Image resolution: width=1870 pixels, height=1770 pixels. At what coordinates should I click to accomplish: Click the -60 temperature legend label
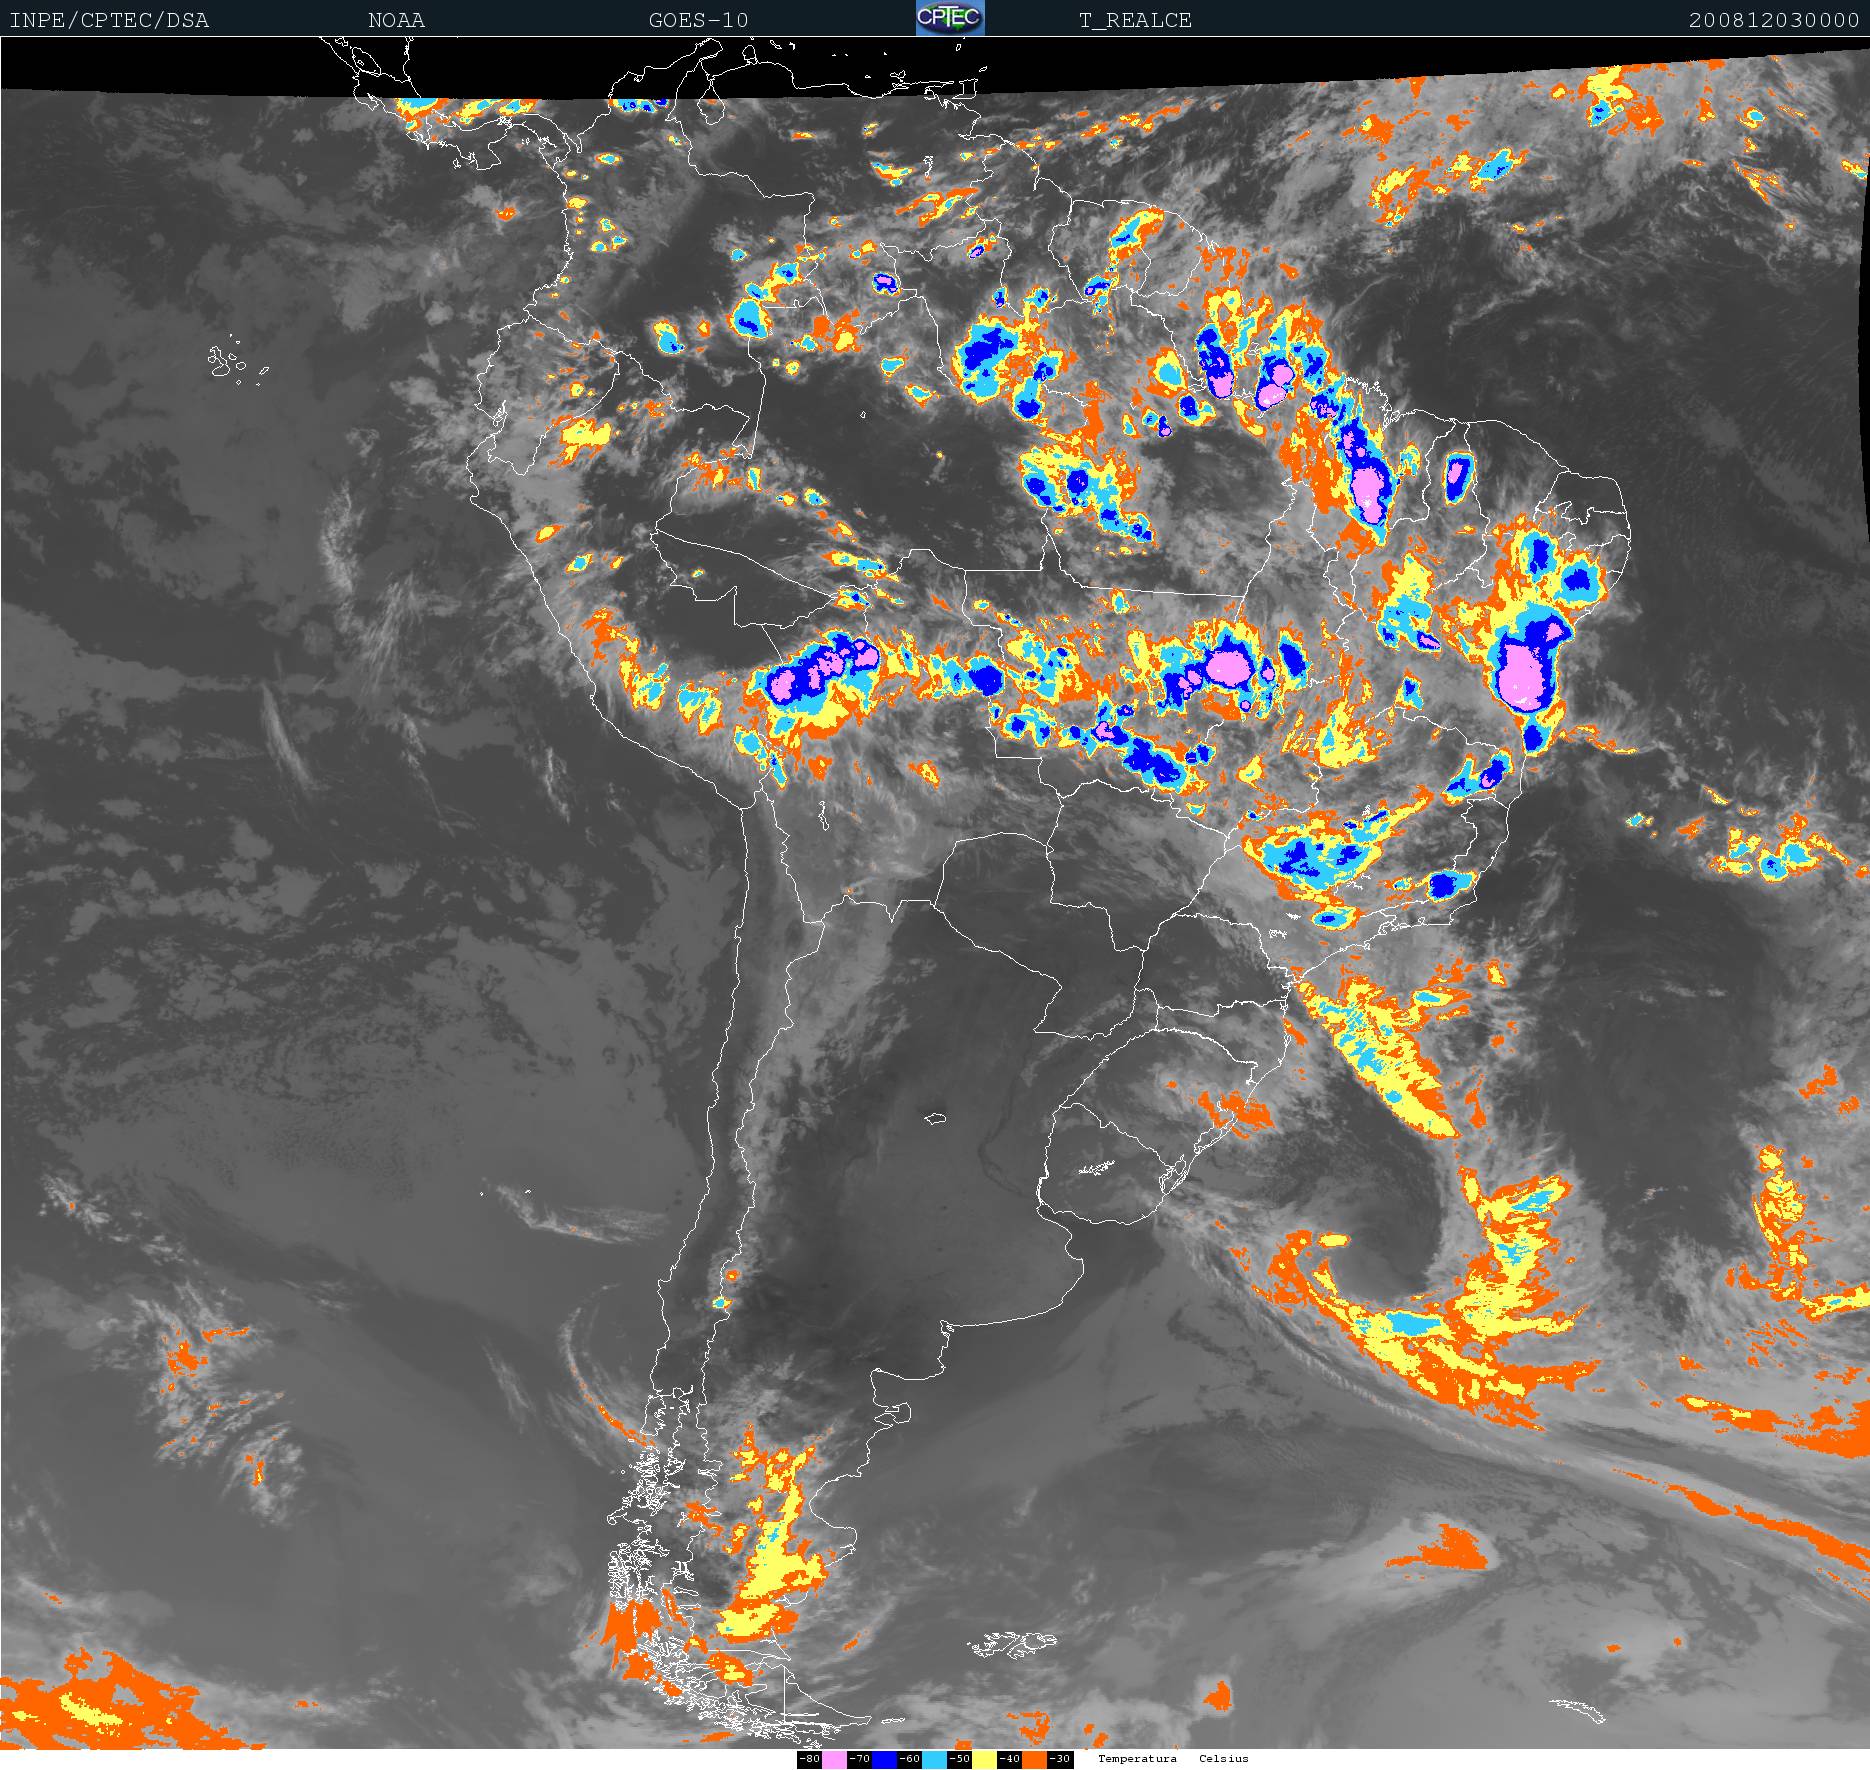point(909,1759)
